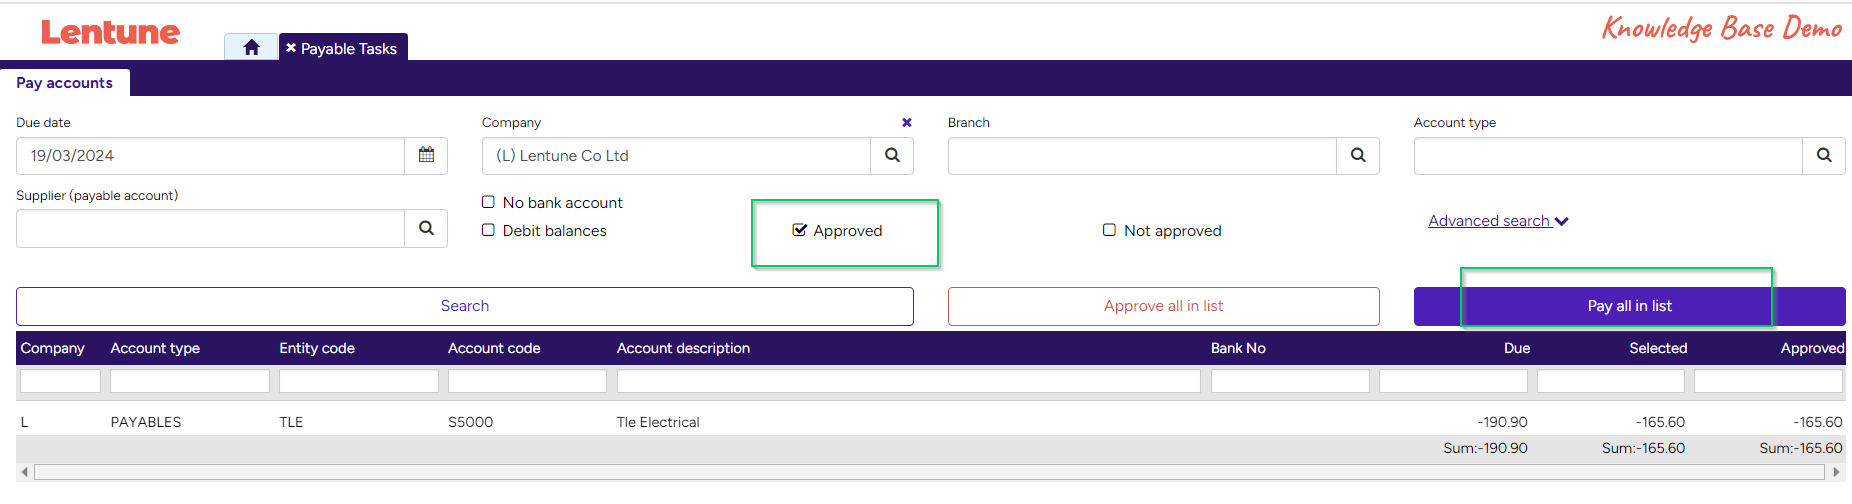The width and height of the screenshot is (1852, 504).
Task: Click the Sum:-190.90 total
Action: pos(1485,448)
